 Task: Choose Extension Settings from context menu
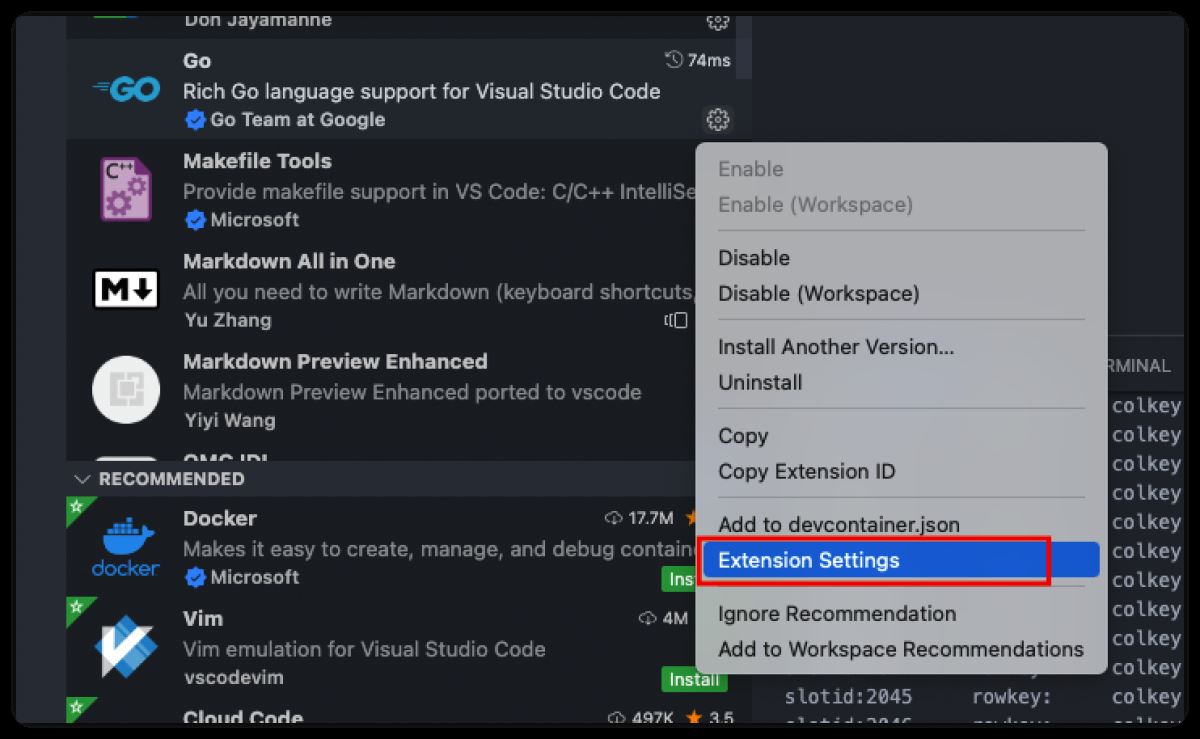(x=808, y=560)
